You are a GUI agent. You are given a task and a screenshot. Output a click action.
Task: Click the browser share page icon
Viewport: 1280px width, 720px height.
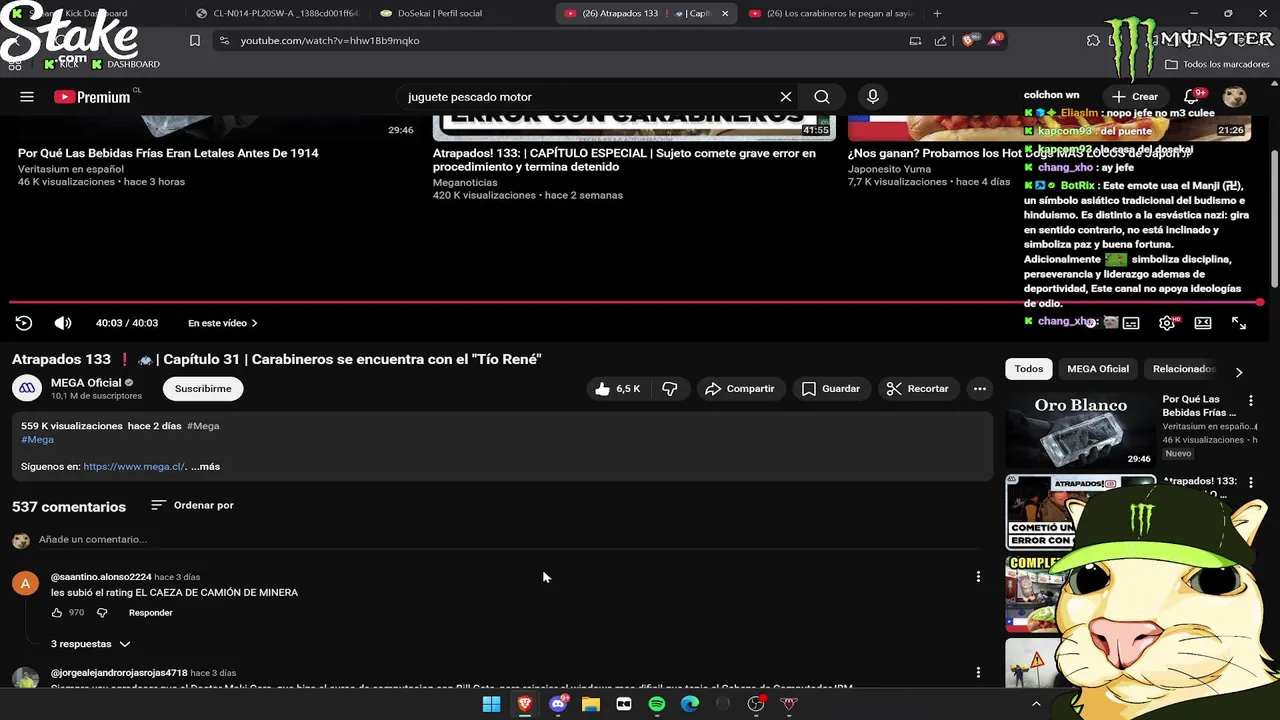(940, 41)
